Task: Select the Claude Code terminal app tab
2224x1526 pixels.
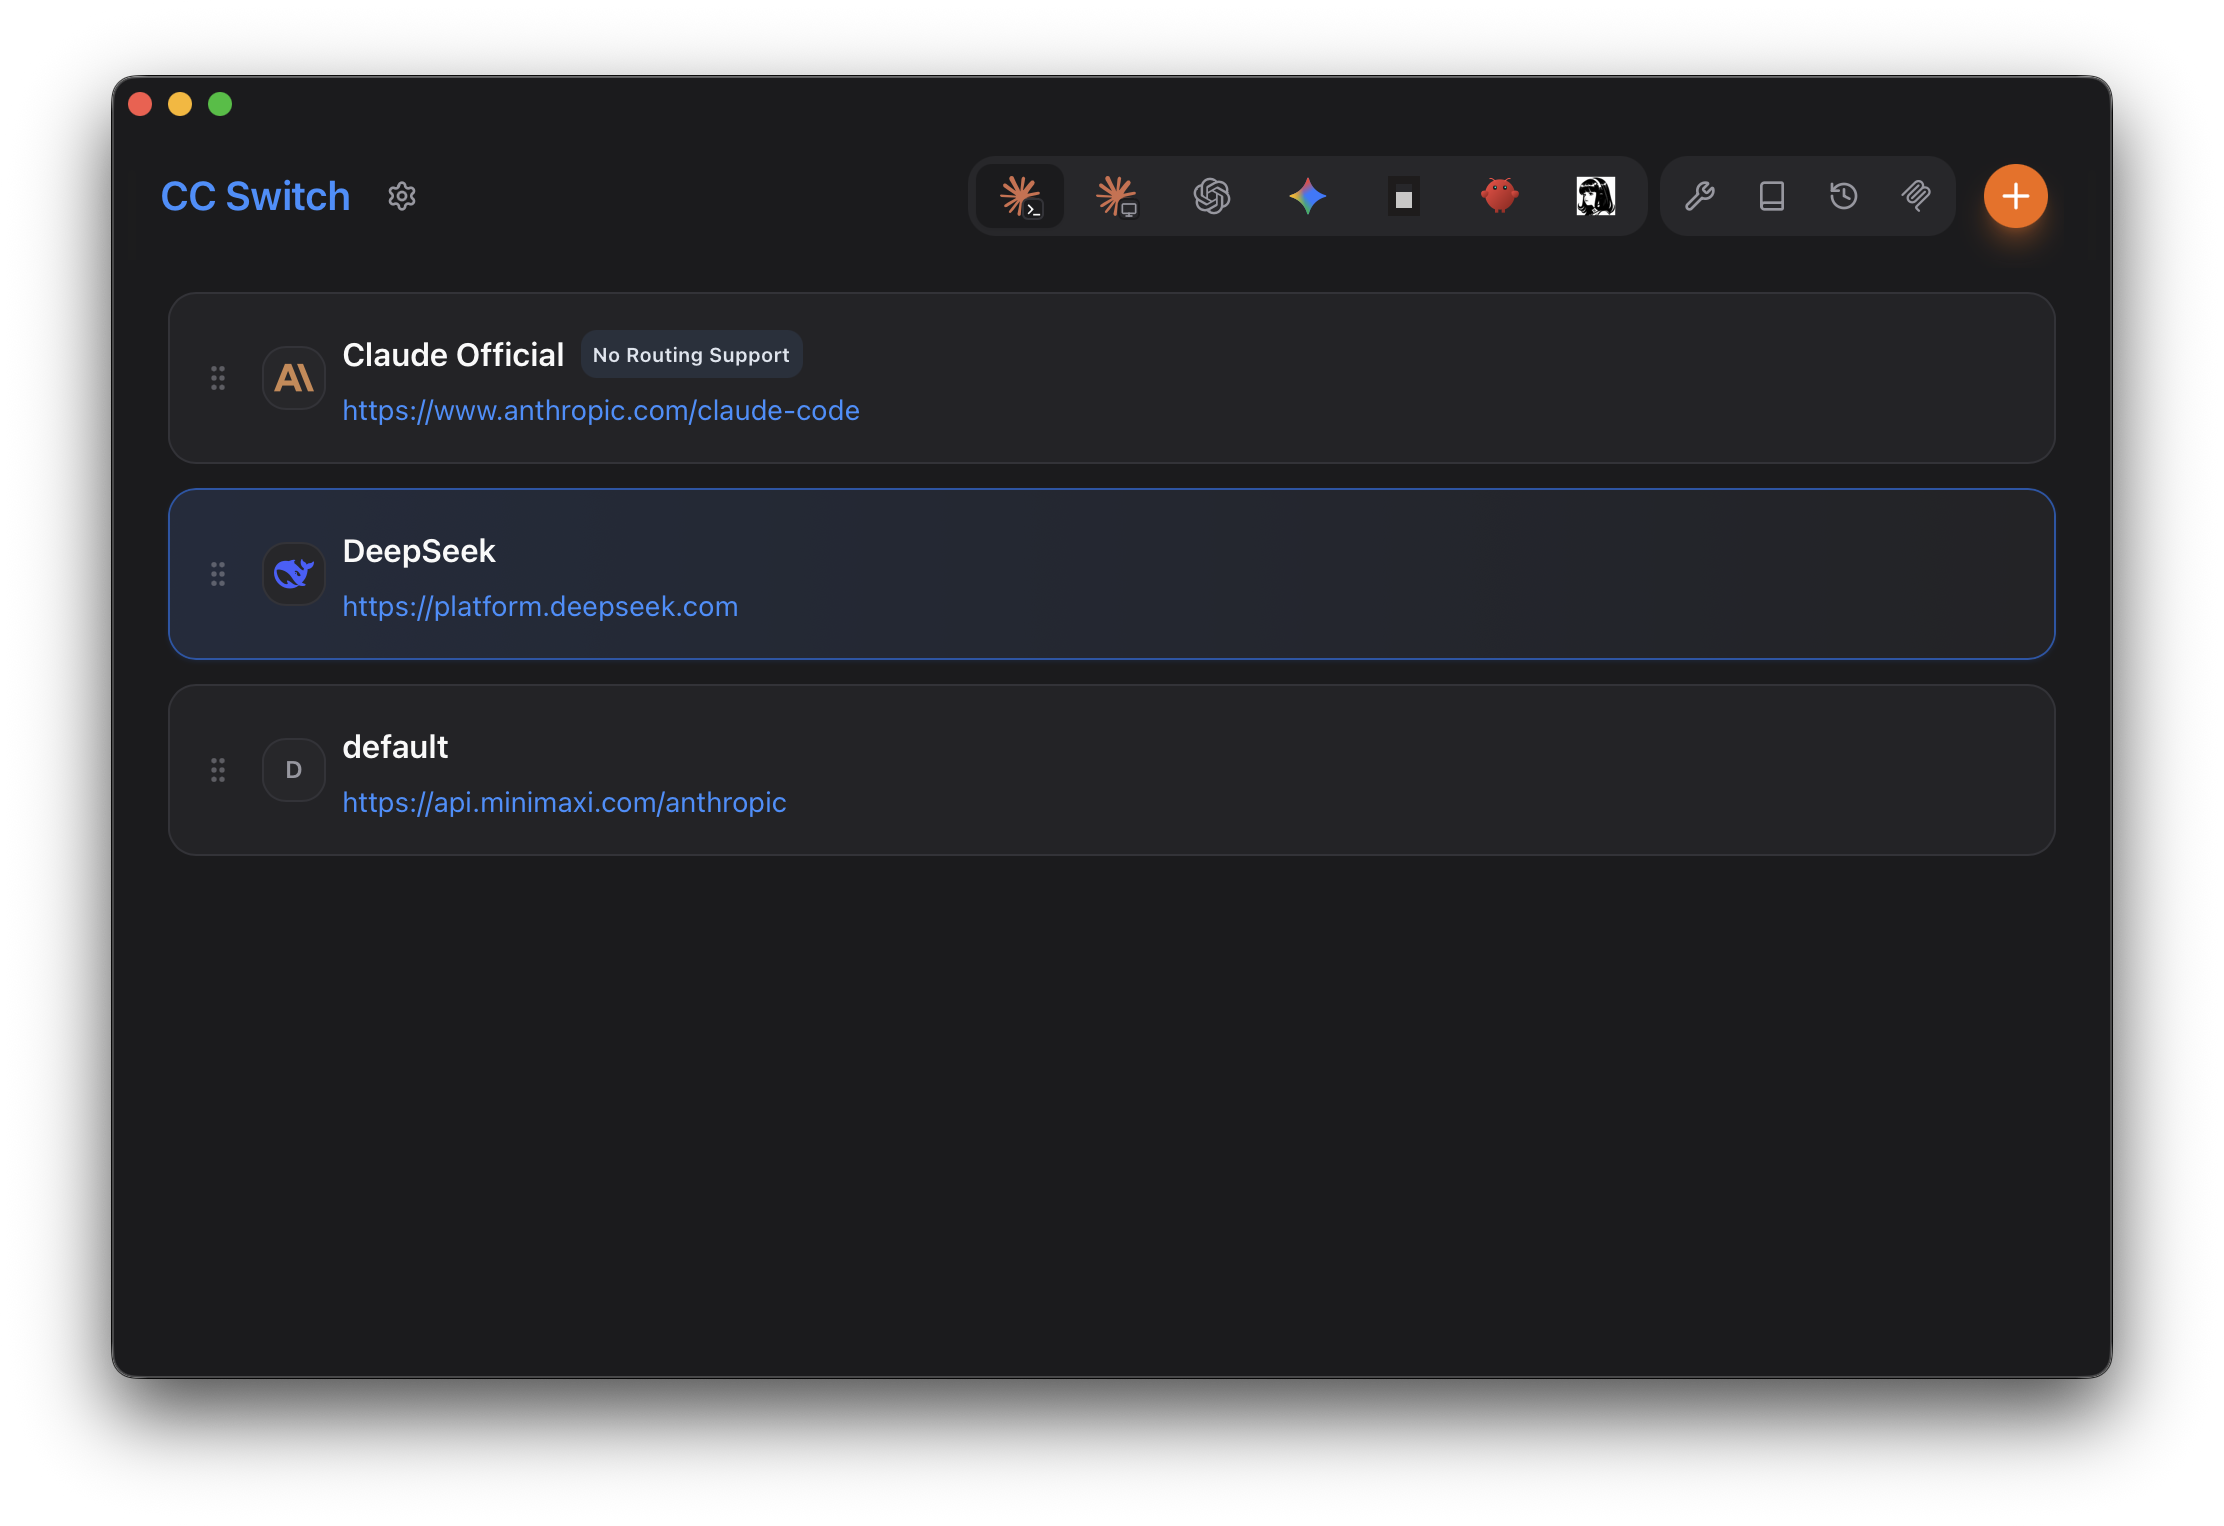Action: [x=1020, y=196]
